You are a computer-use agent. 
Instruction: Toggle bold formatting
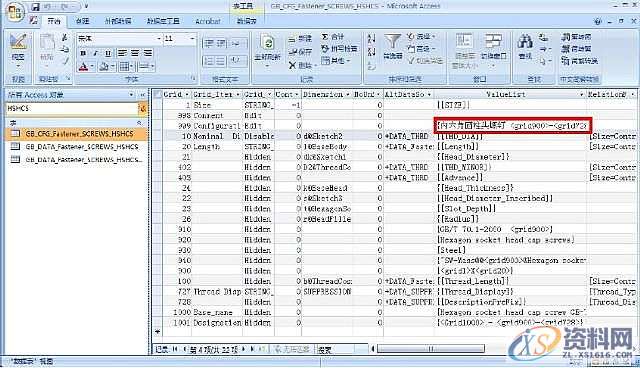84,53
